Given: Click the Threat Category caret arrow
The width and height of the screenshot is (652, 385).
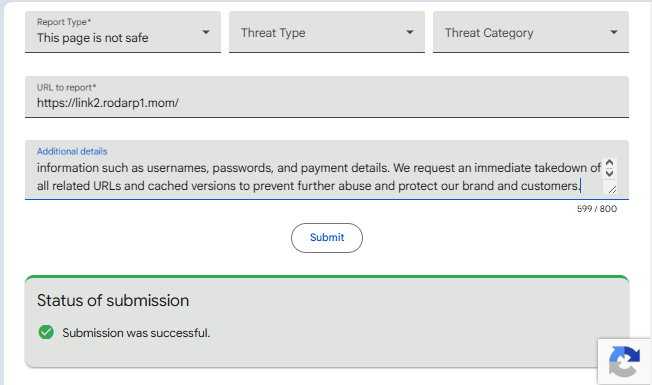Looking at the screenshot, I should [614, 32].
